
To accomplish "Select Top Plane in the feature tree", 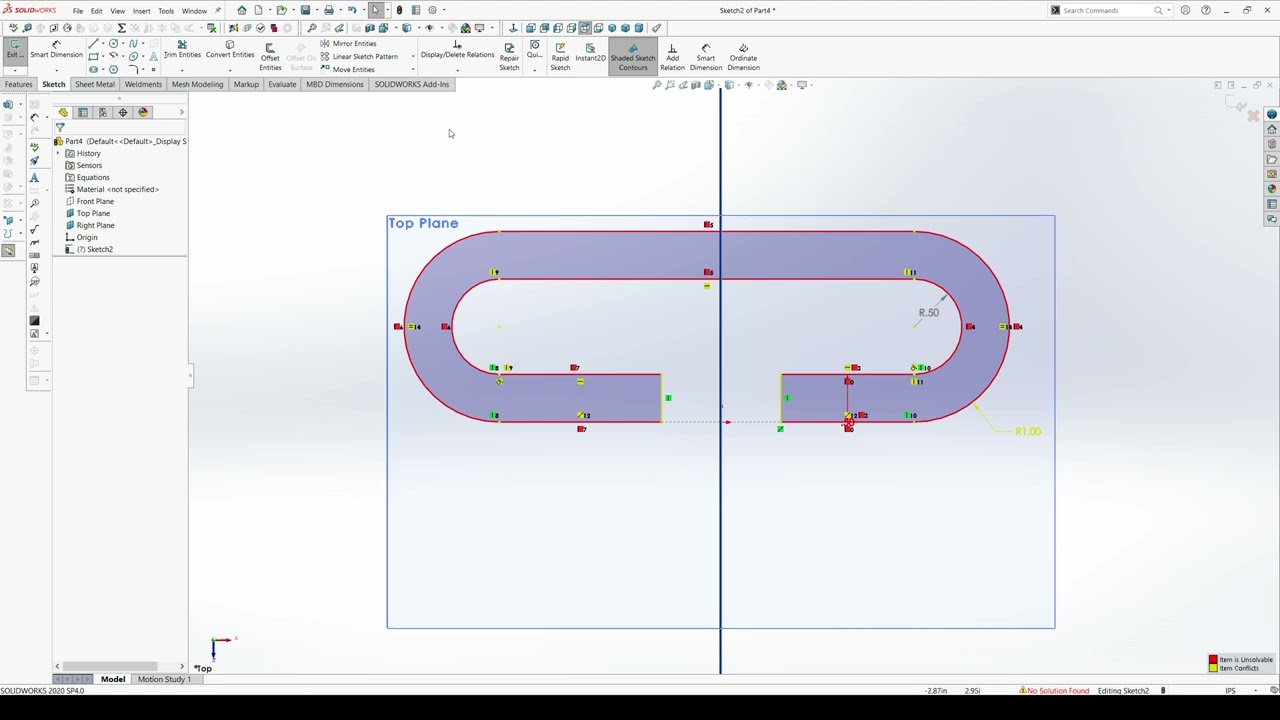I will (93, 213).
